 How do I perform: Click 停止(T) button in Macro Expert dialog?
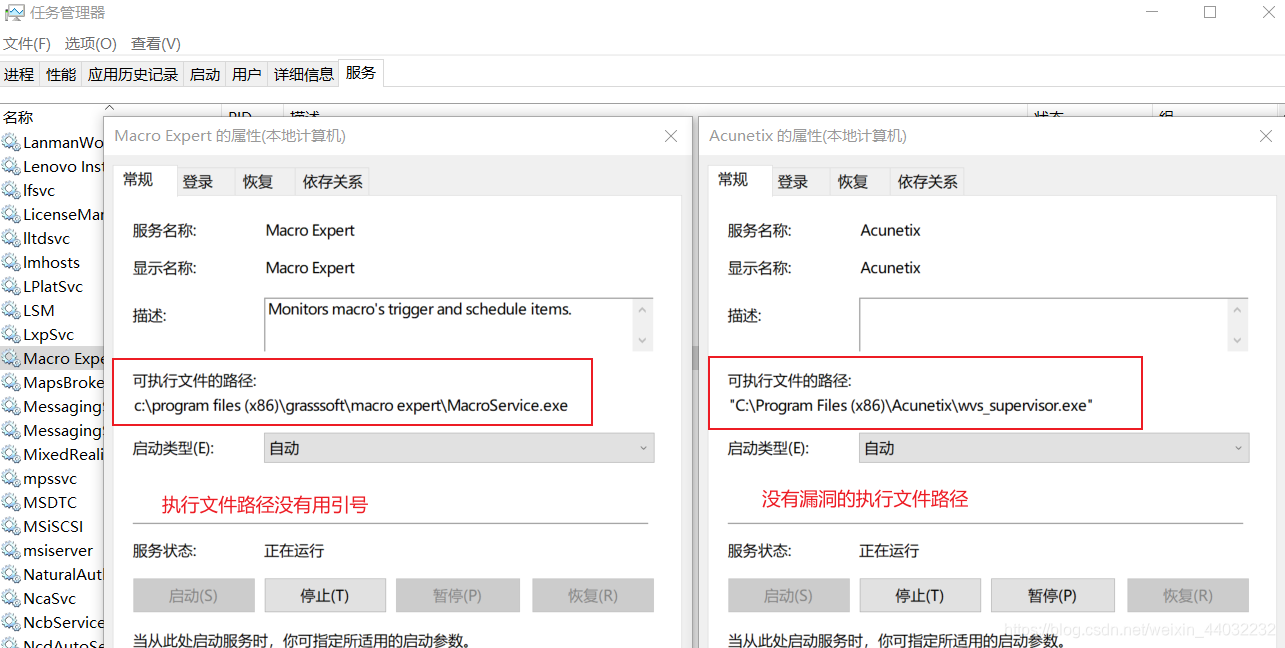(x=325, y=595)
